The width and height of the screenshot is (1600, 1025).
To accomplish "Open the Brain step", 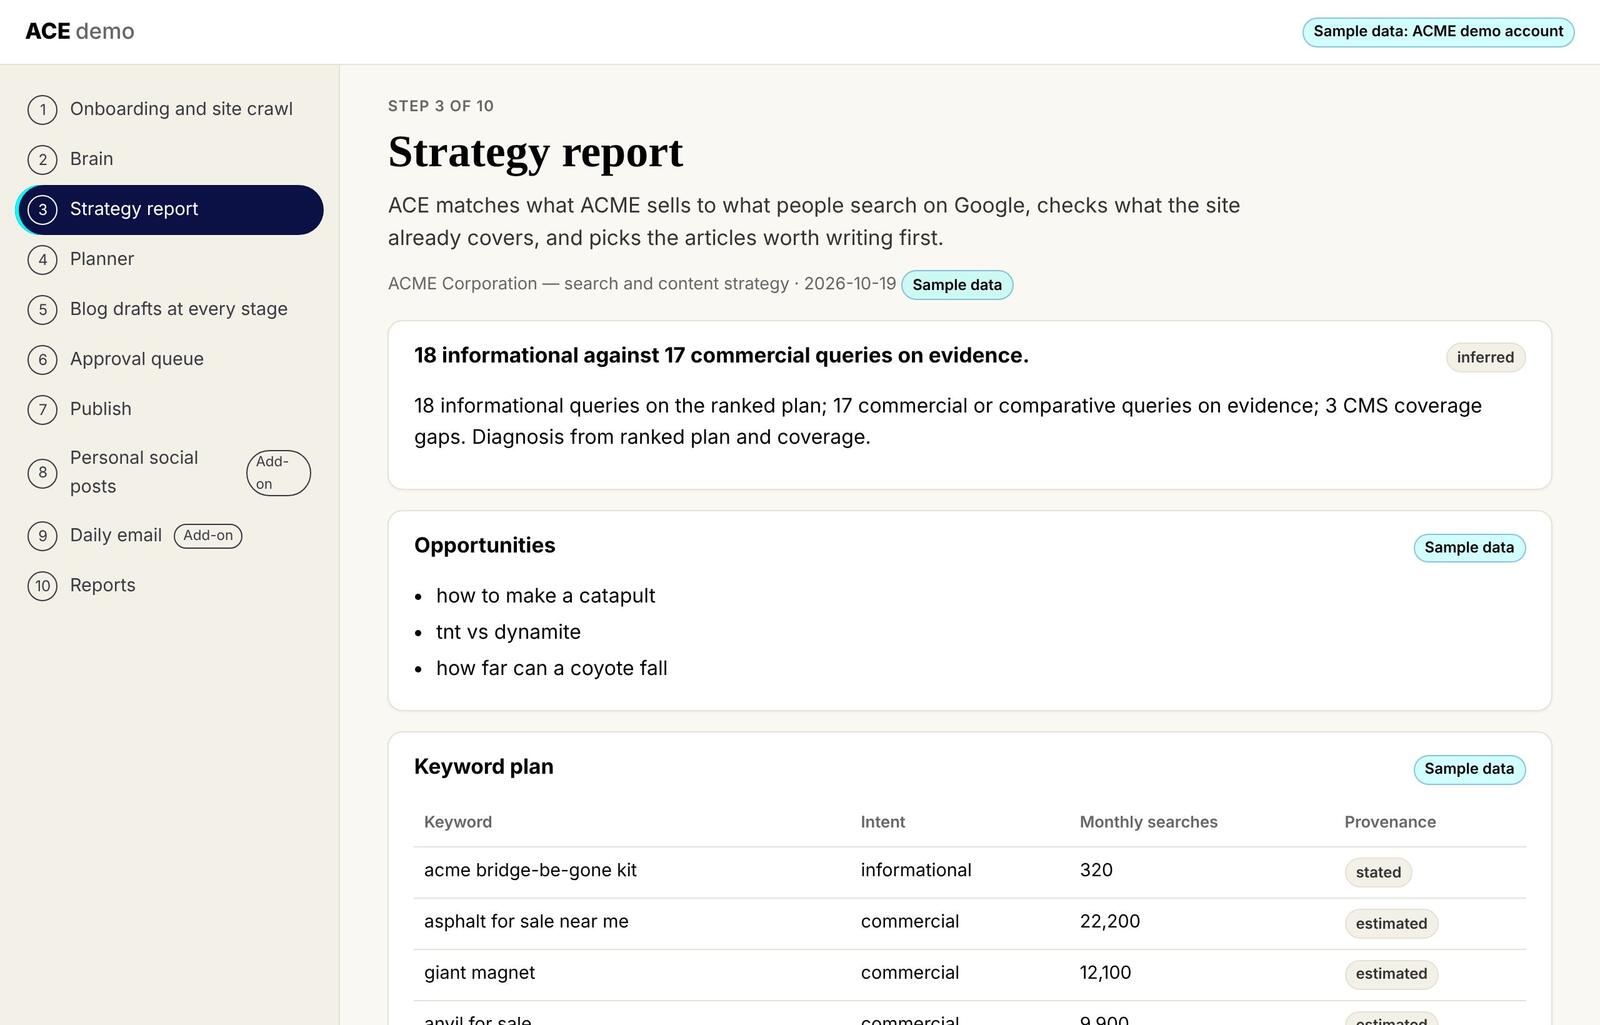I will pos(170,159).
